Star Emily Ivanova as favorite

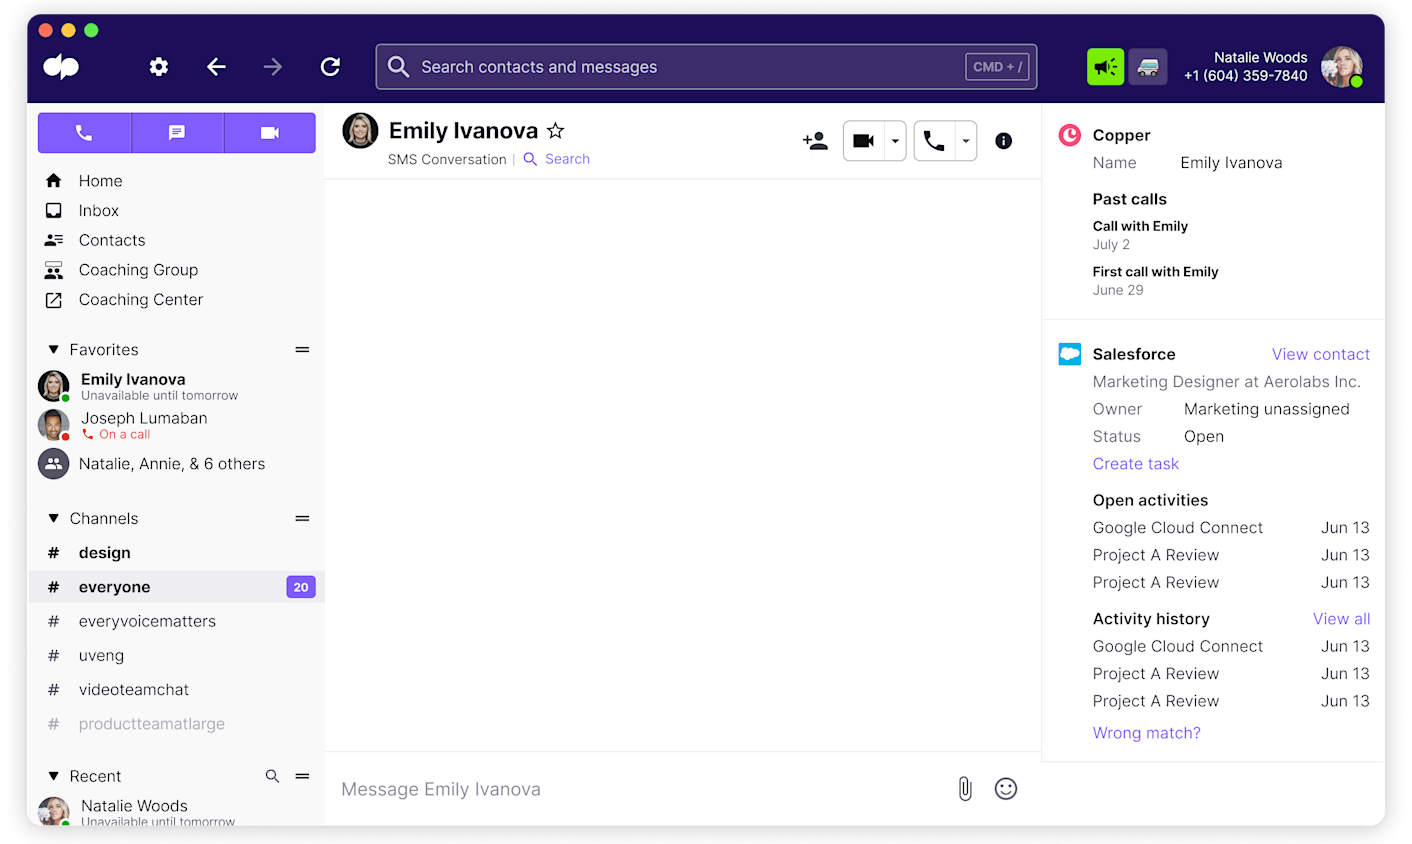pos(556,131)
